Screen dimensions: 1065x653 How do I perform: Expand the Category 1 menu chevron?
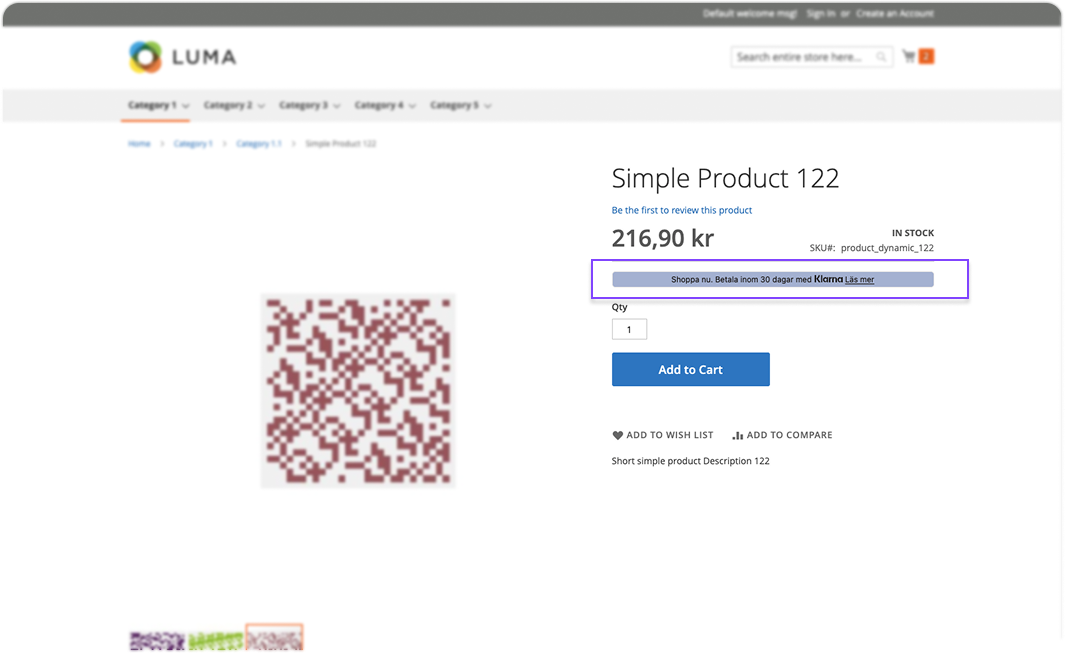point(186,106)
